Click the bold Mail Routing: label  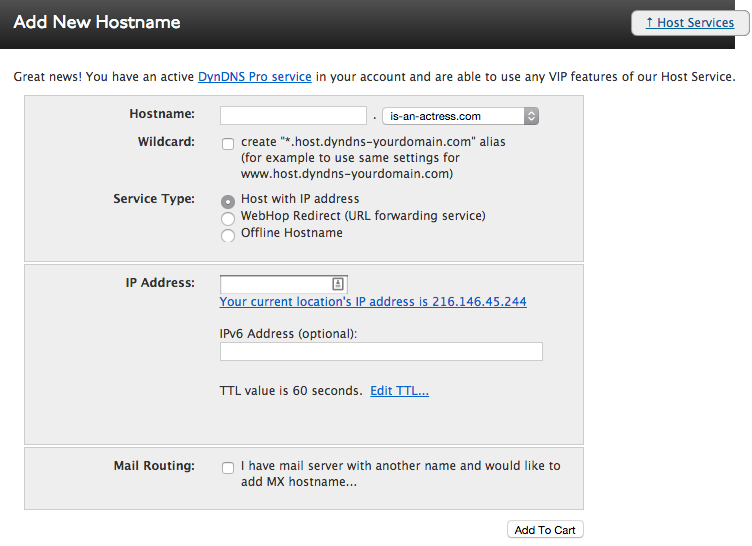click(154, 466)
